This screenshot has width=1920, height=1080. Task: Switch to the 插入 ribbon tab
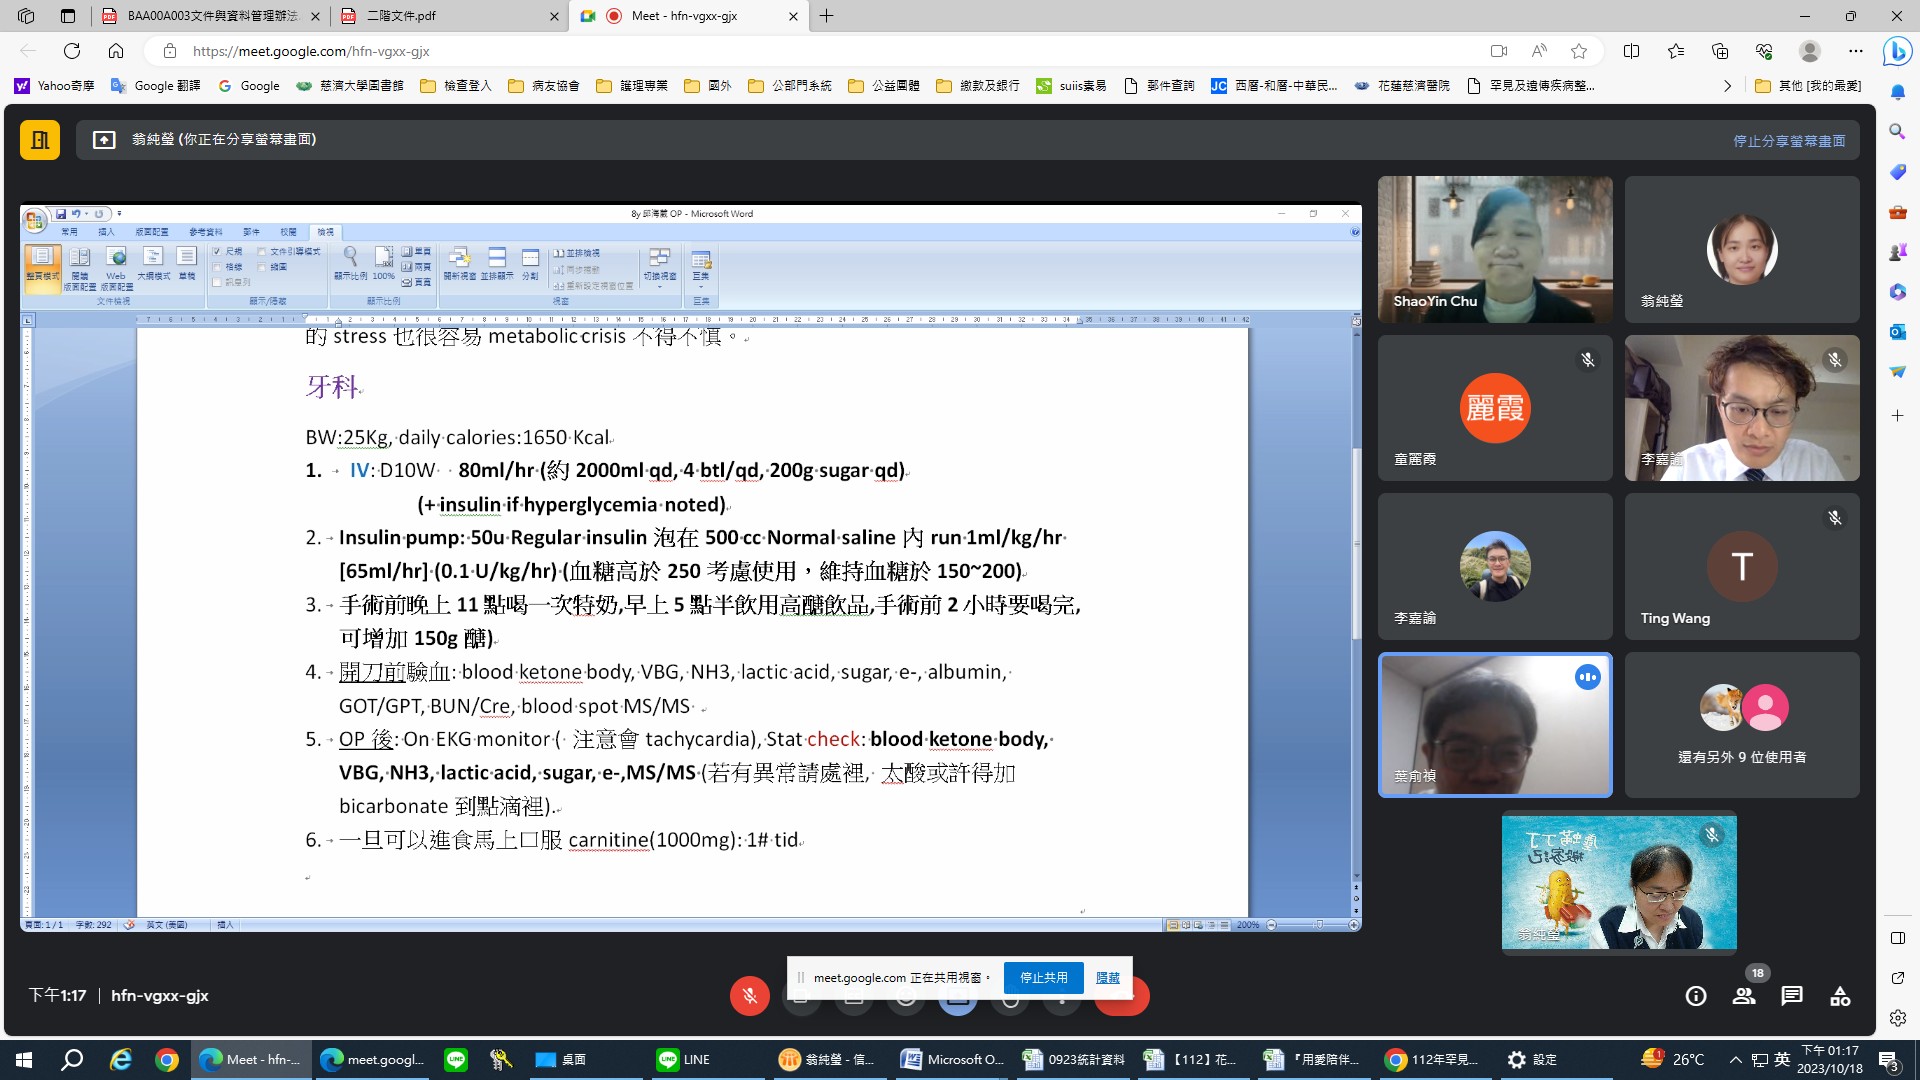pyautogui.click(x=106, y=232)
